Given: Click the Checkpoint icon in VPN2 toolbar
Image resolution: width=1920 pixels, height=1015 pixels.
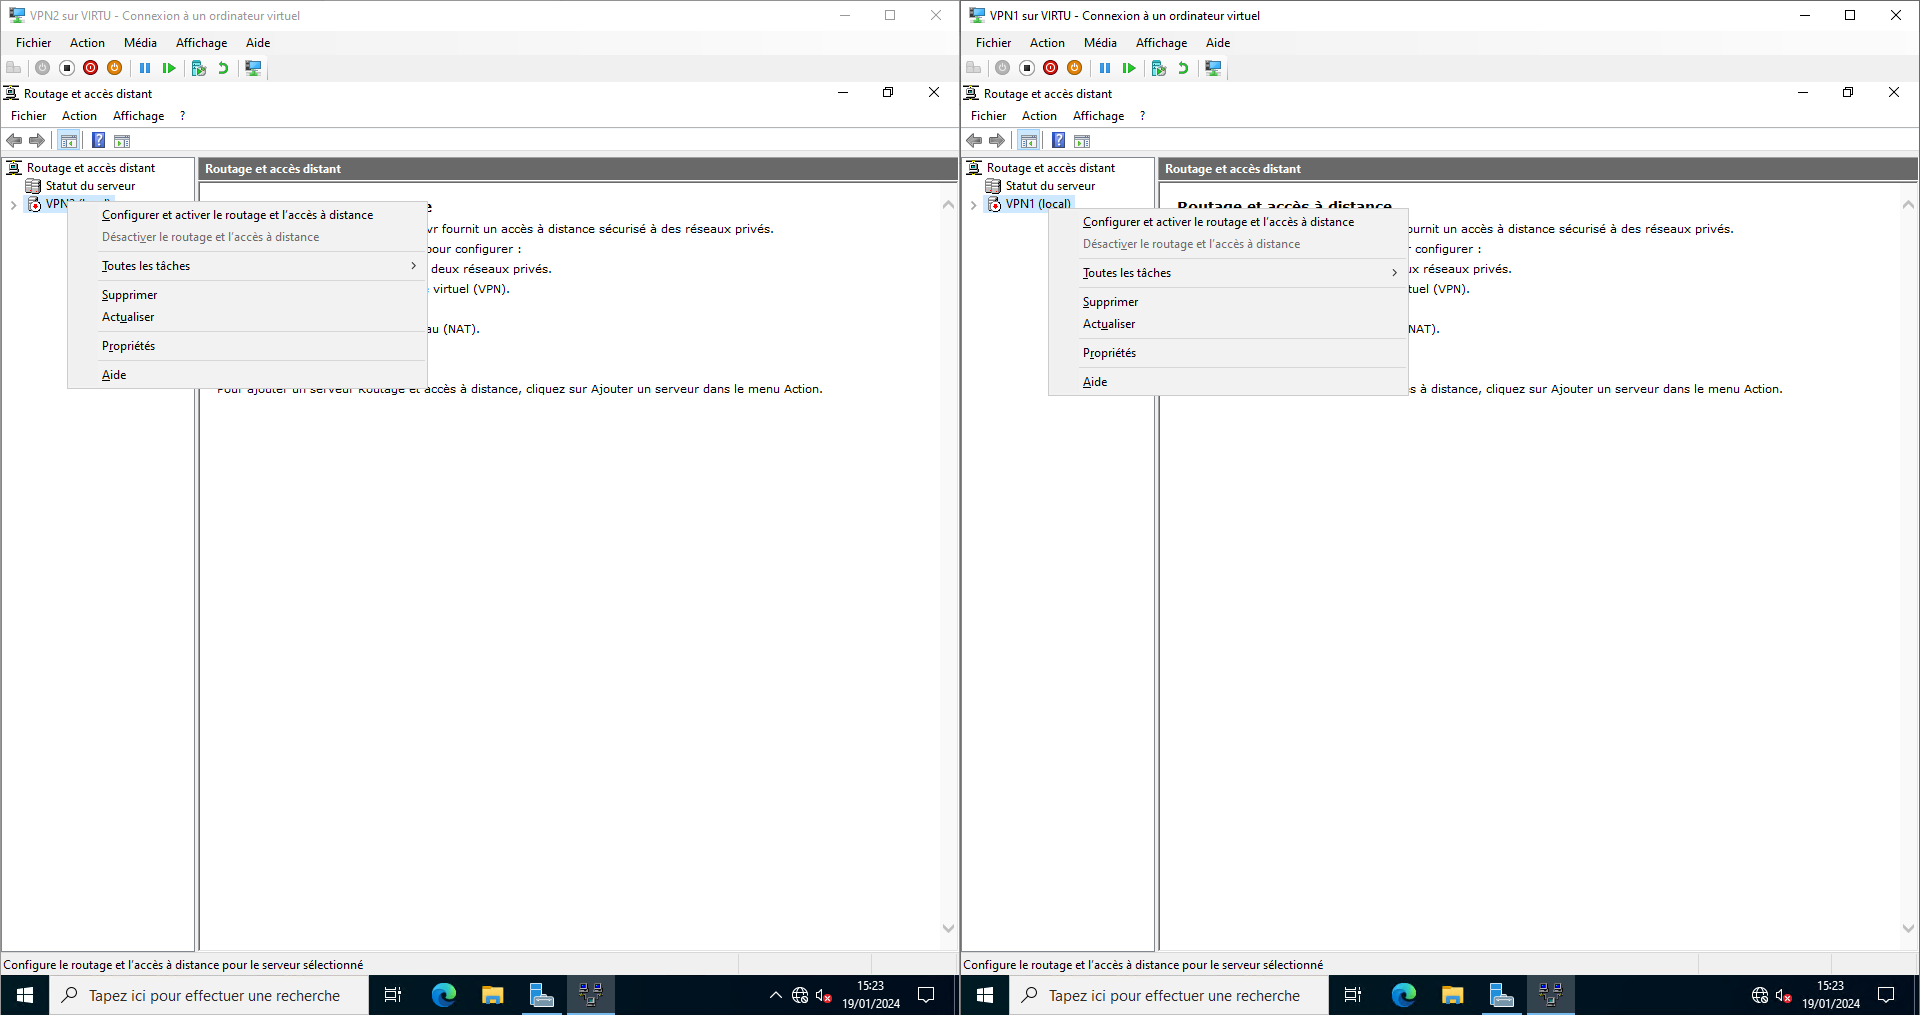Looking at the screenshot, I should pos(199,68).
